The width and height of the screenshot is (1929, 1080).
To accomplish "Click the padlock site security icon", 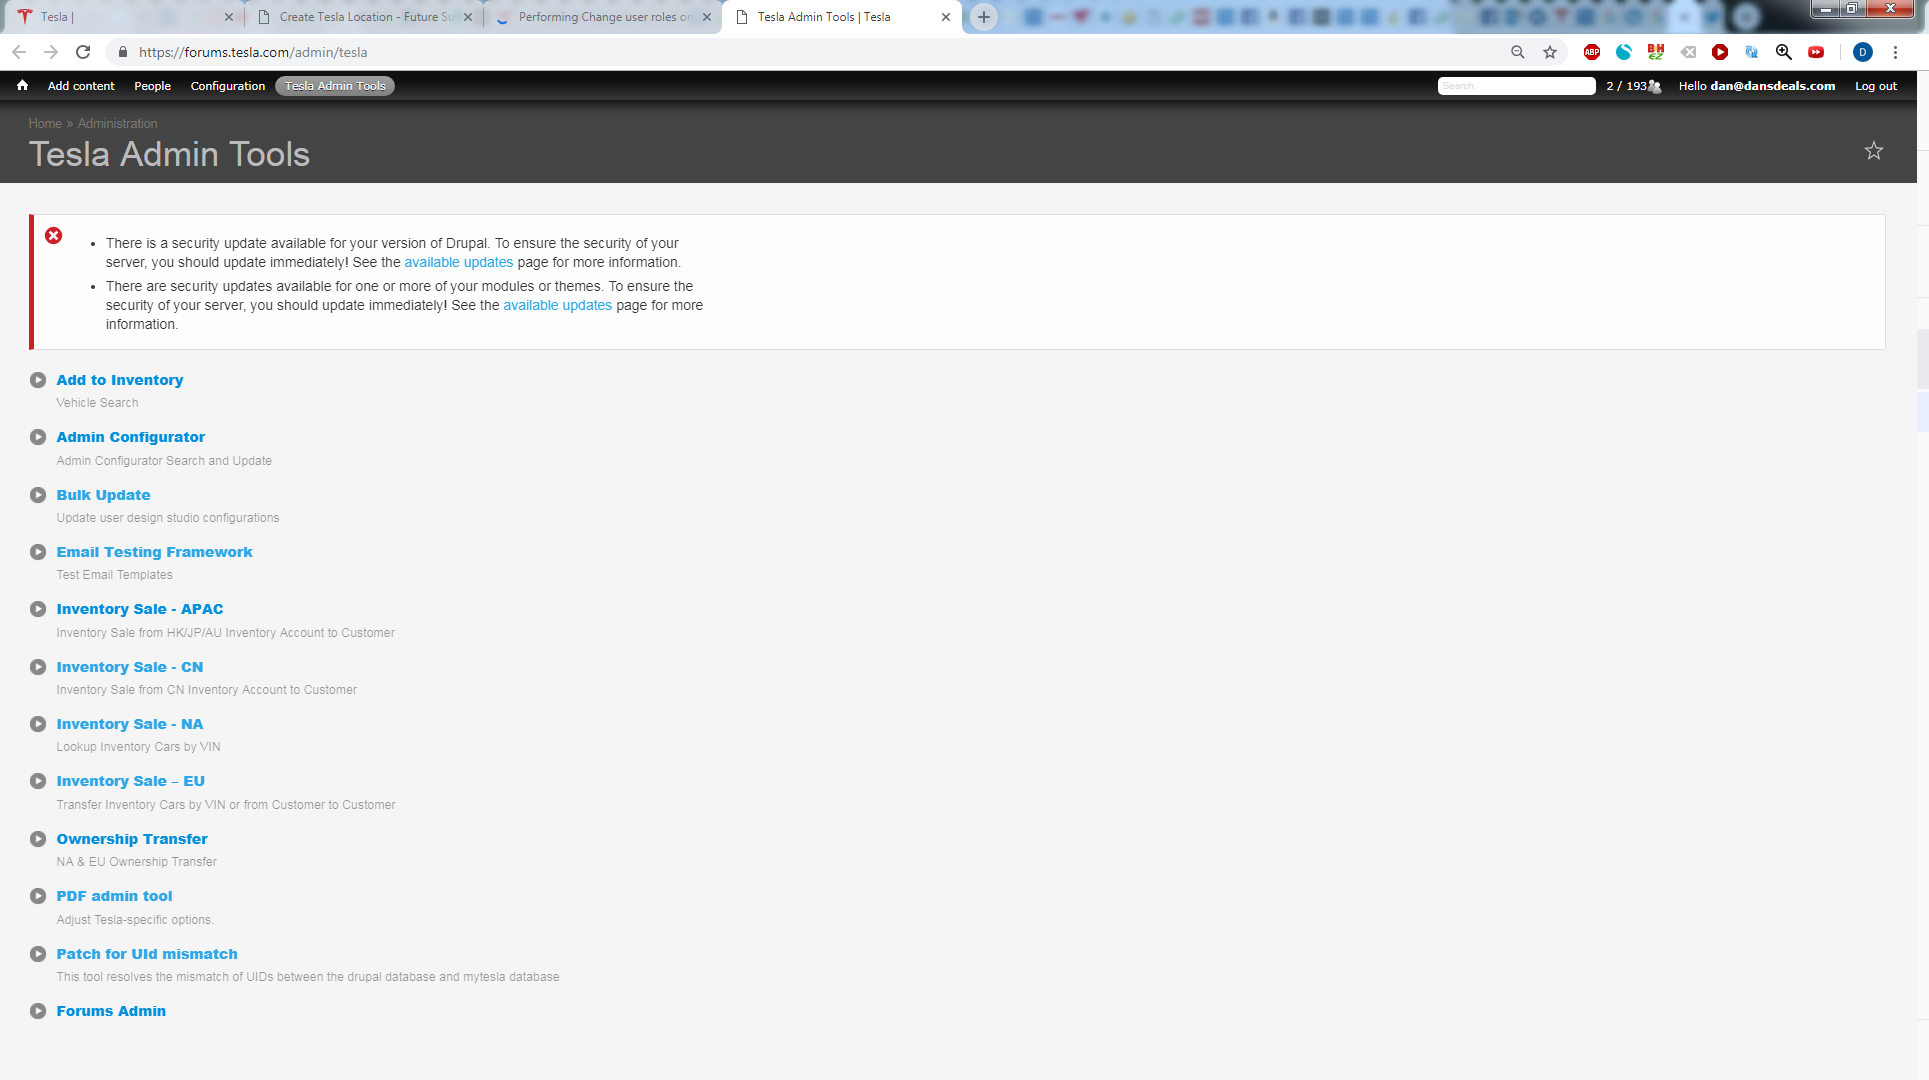I will (123, 52).
